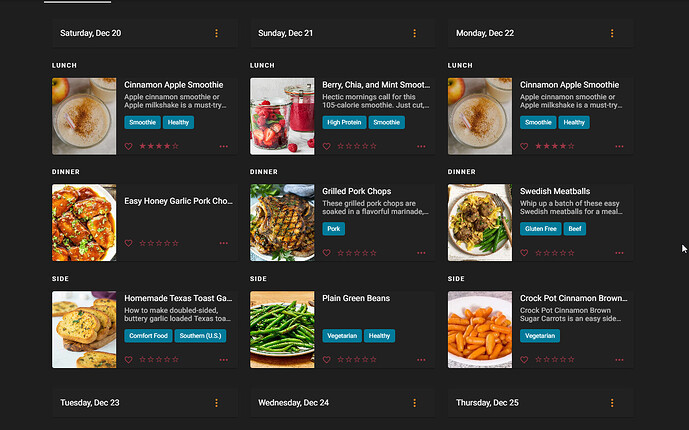
Task: Heart the Sunday Berry, Chia, Mint smoothie
Action: coord(326,146)
